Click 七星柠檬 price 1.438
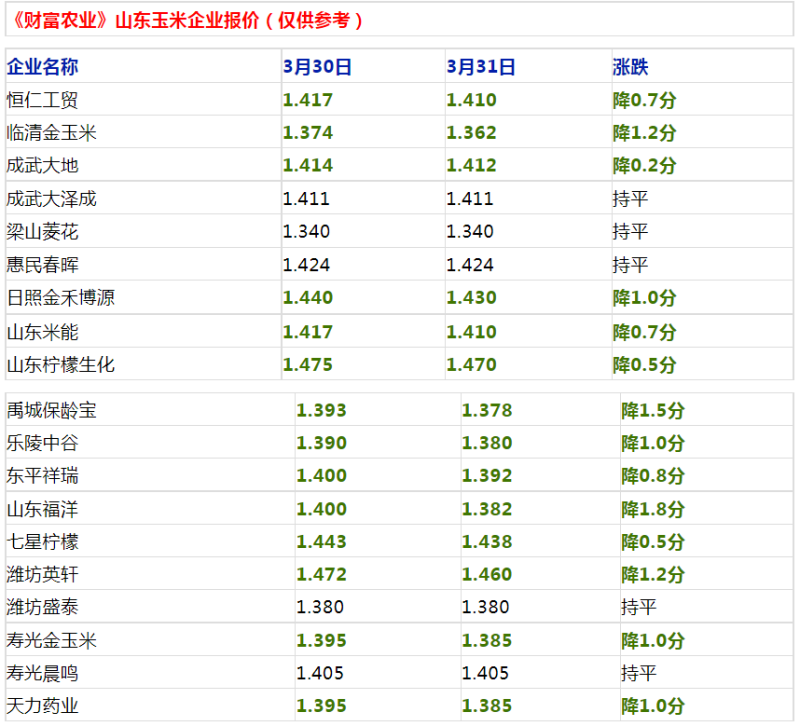Viewport: 800px width, 726px height. click(487, 542)
